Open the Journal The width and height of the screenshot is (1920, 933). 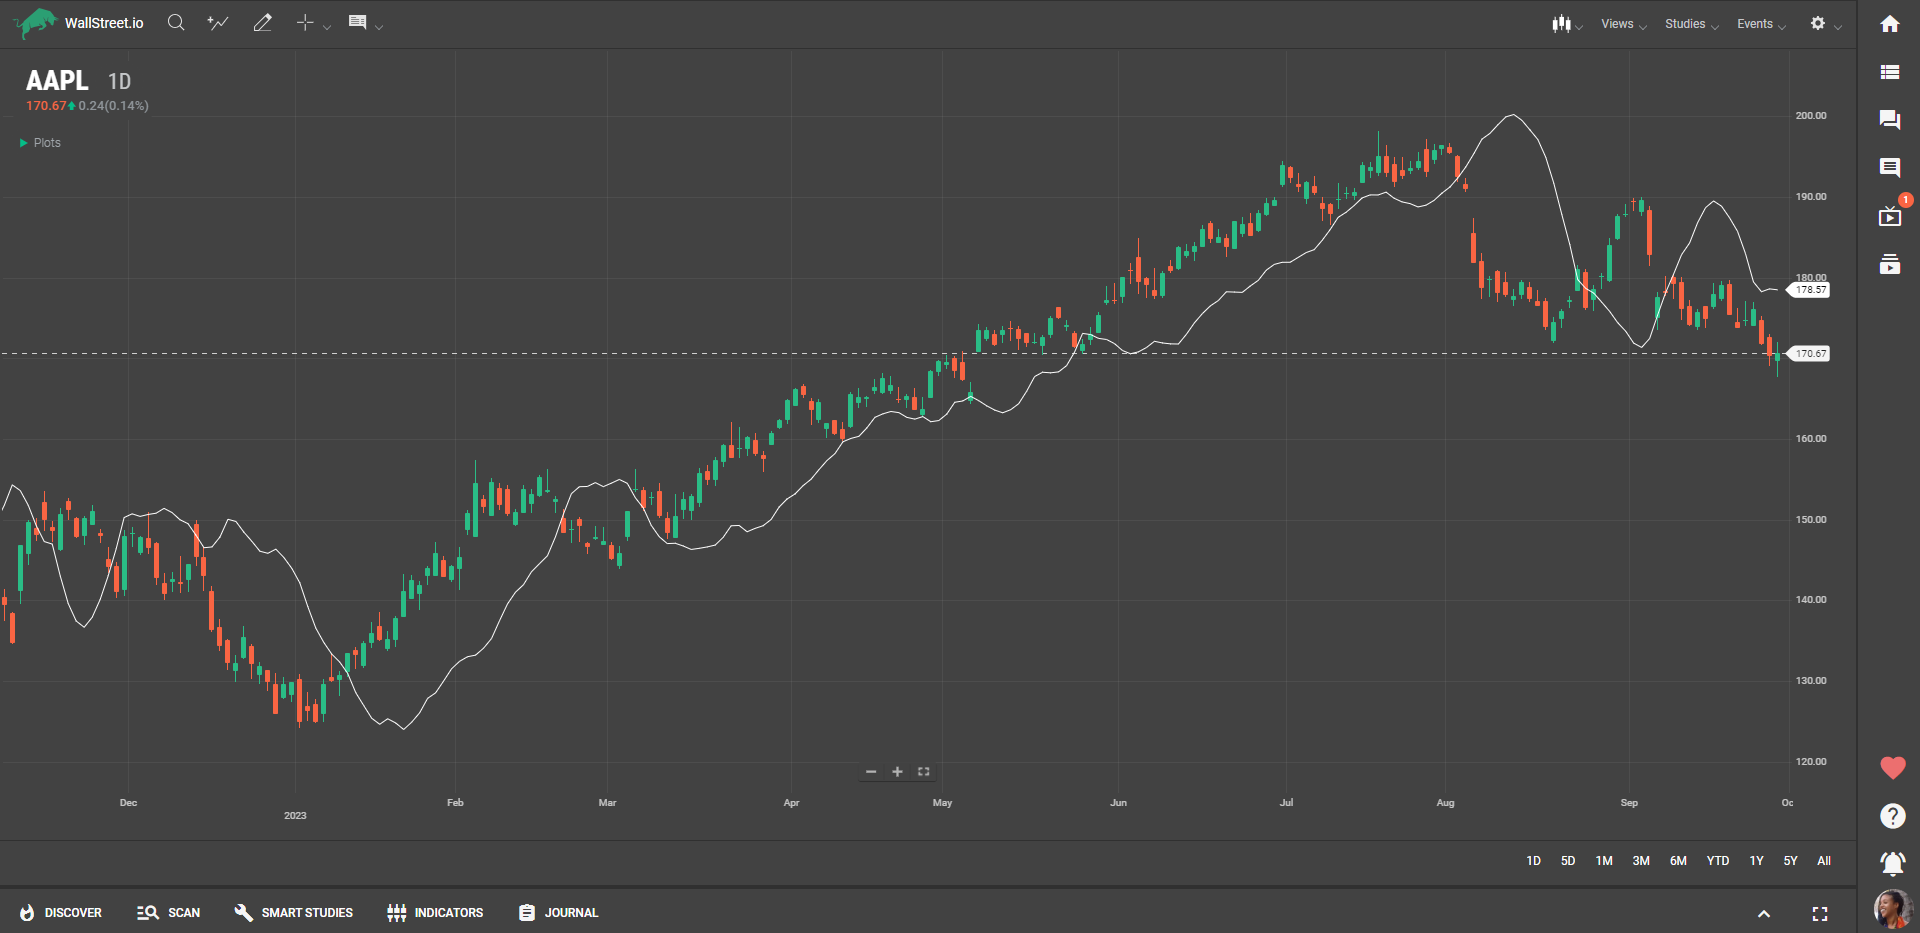[558, 913]
